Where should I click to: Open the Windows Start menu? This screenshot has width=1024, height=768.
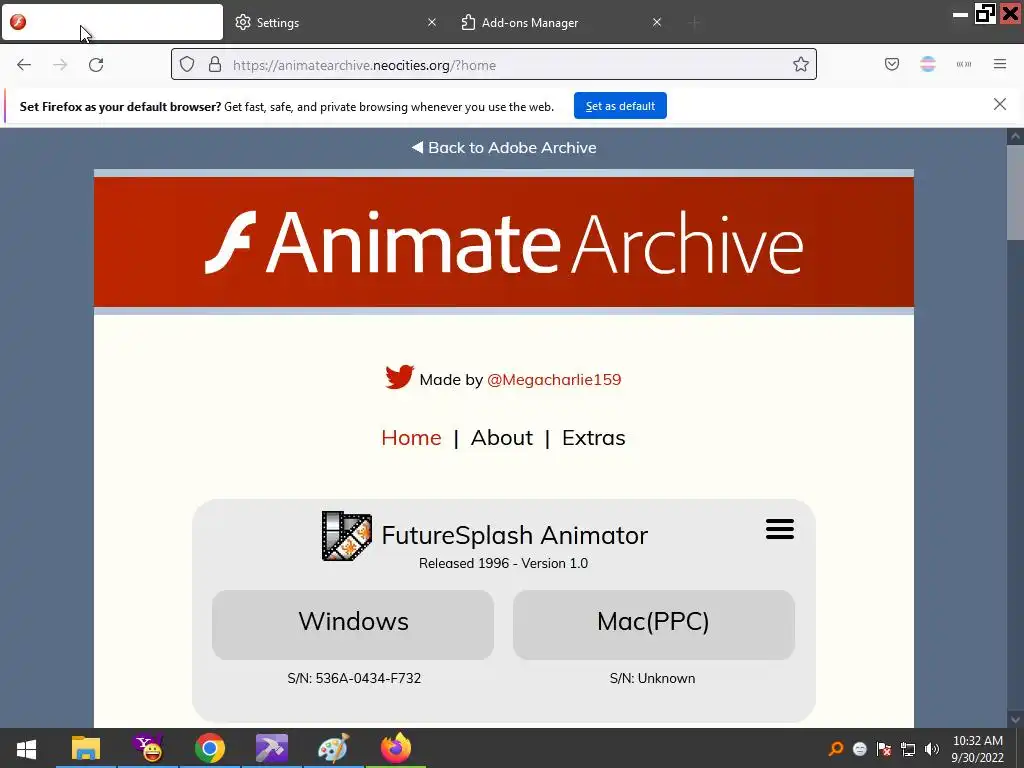(26, 748)
